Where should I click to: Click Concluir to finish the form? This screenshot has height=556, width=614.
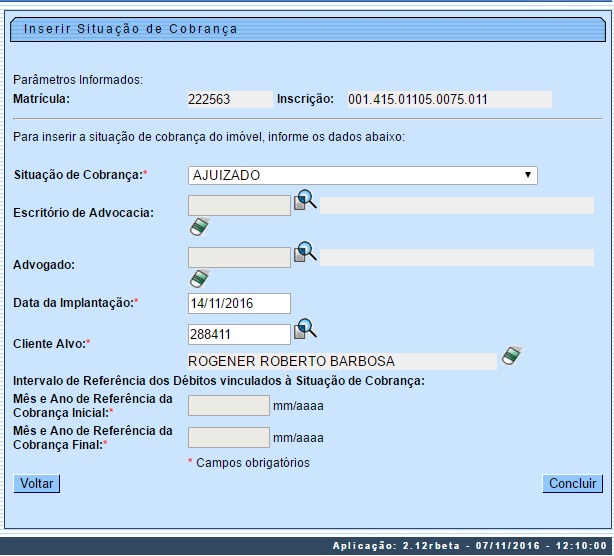[x=574, y=484]
